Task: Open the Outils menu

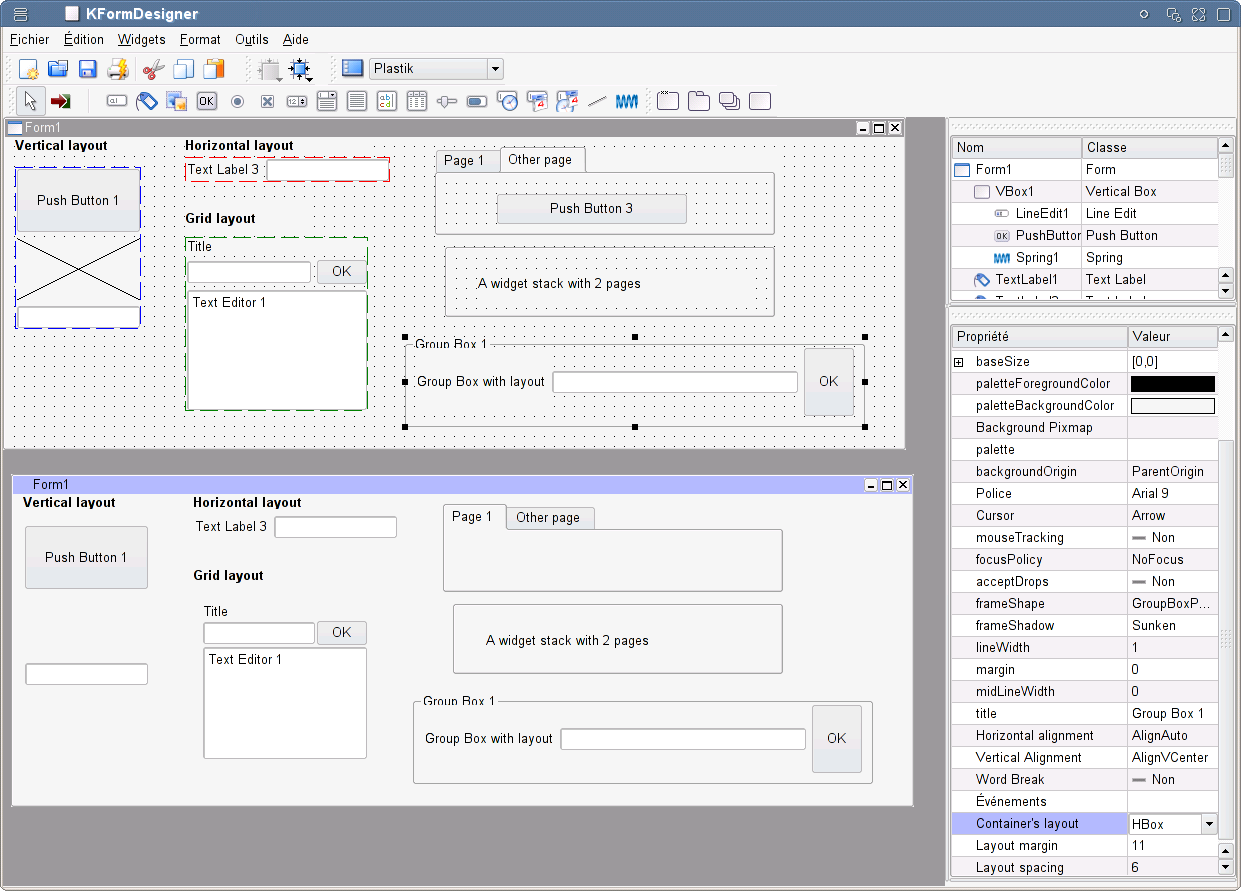Action: pos(252,40)
